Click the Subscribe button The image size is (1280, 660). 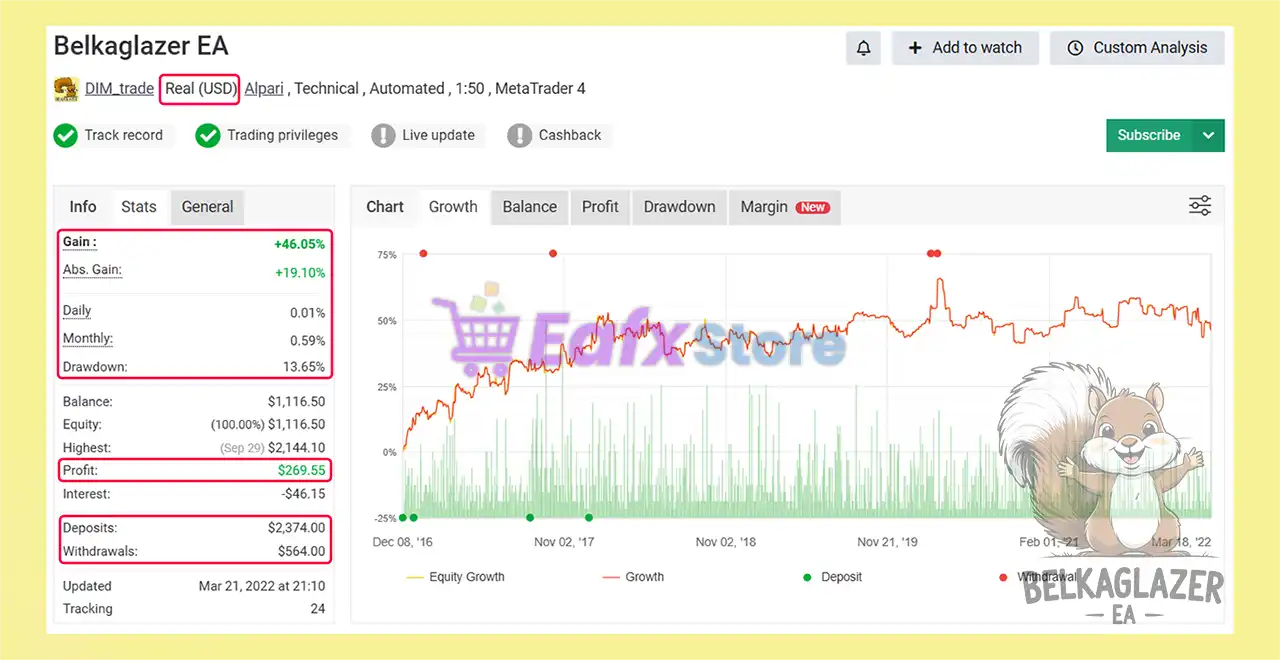tap(1149, 135)
